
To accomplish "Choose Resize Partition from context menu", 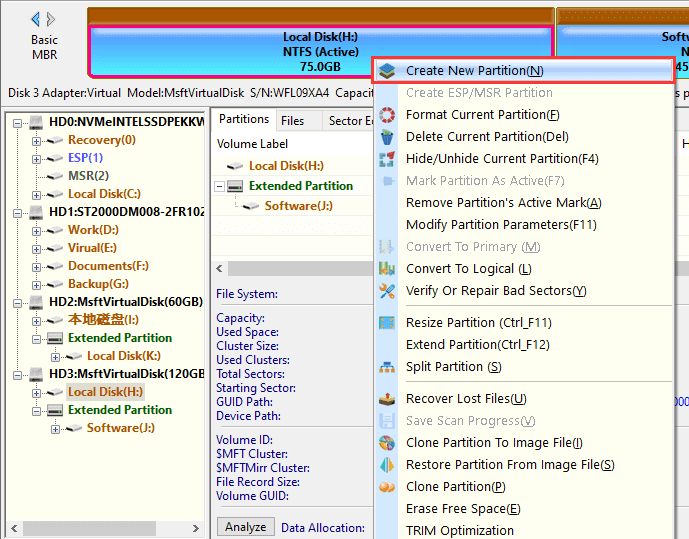I will pos(478,323).
